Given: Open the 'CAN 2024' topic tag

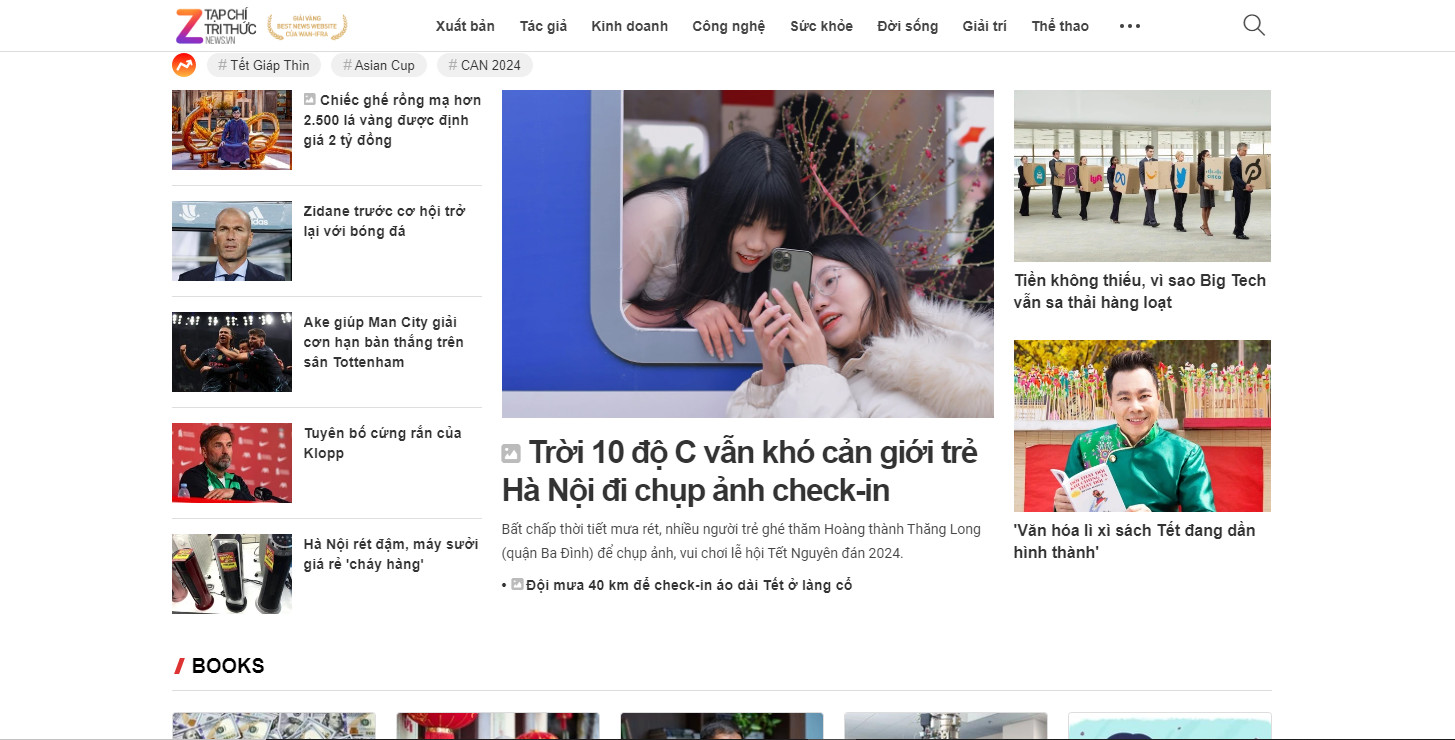Looking at the screenshot, I should coord(484,64).
